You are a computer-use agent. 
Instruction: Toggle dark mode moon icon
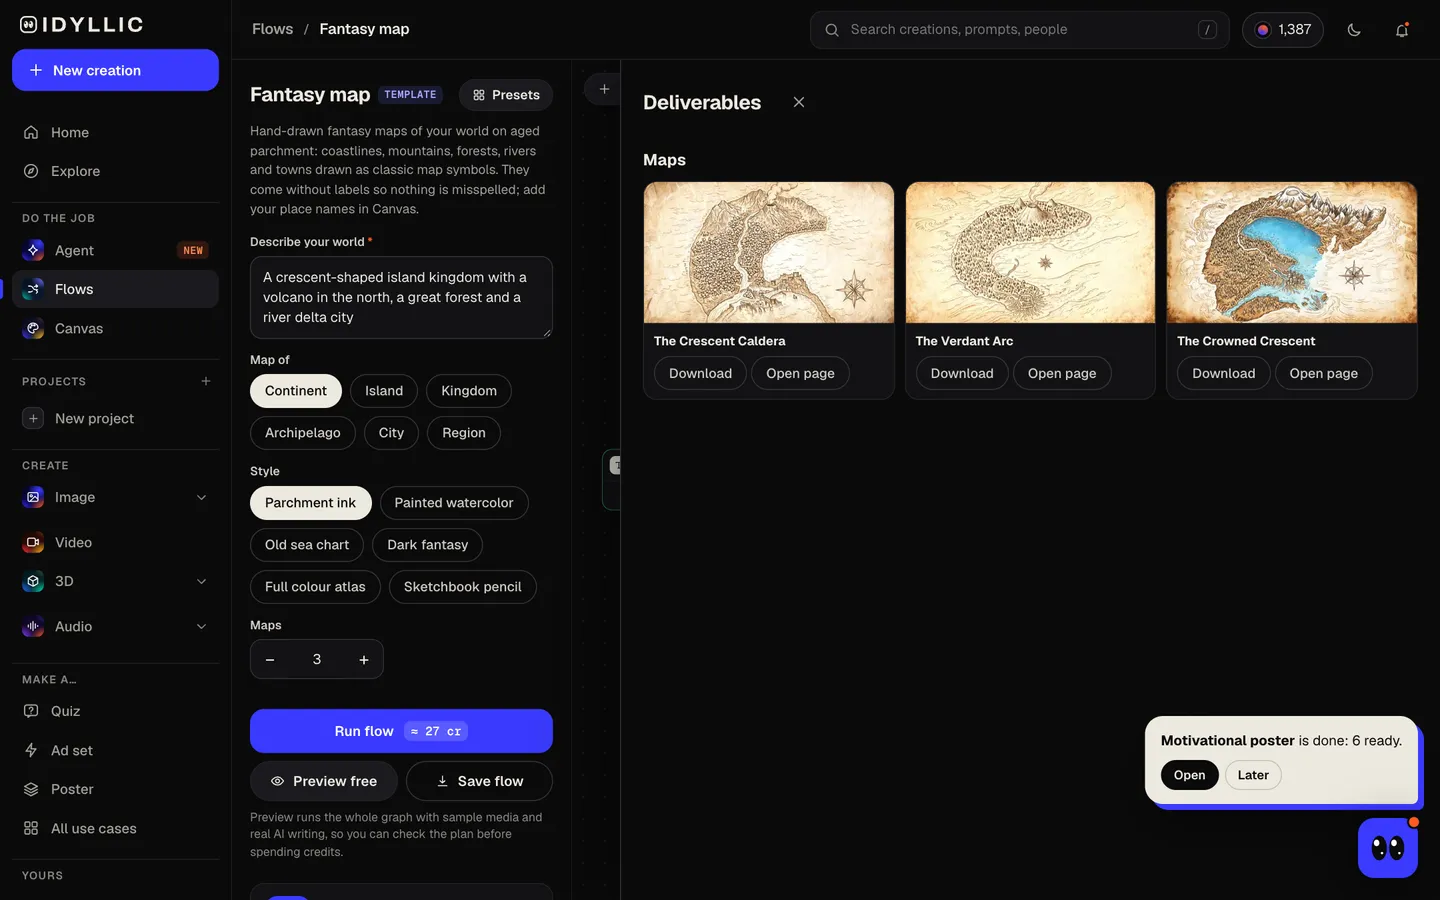coord(1354,30)
